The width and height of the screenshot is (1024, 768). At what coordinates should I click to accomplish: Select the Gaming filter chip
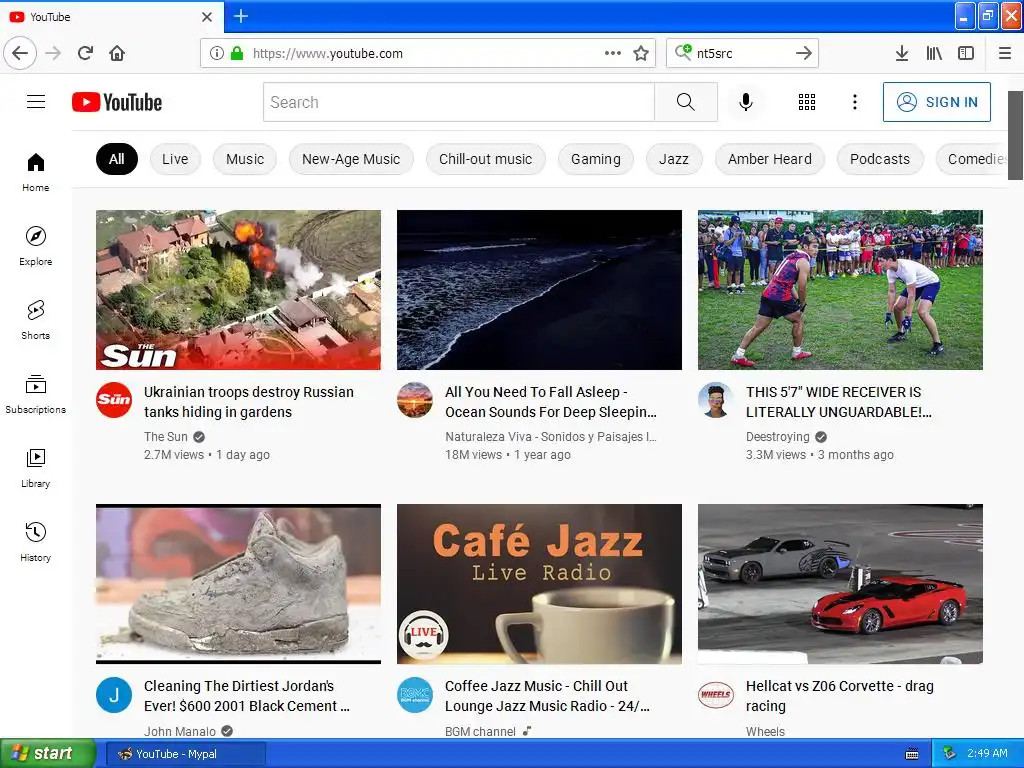tap(596, 159)
